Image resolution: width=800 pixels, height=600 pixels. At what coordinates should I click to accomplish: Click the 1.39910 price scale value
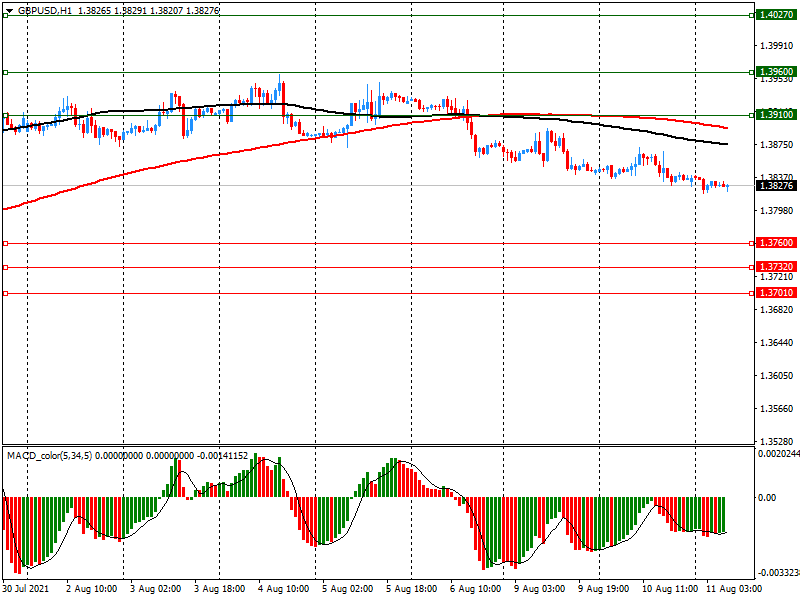pyautogui.click(x=777, y=46)
